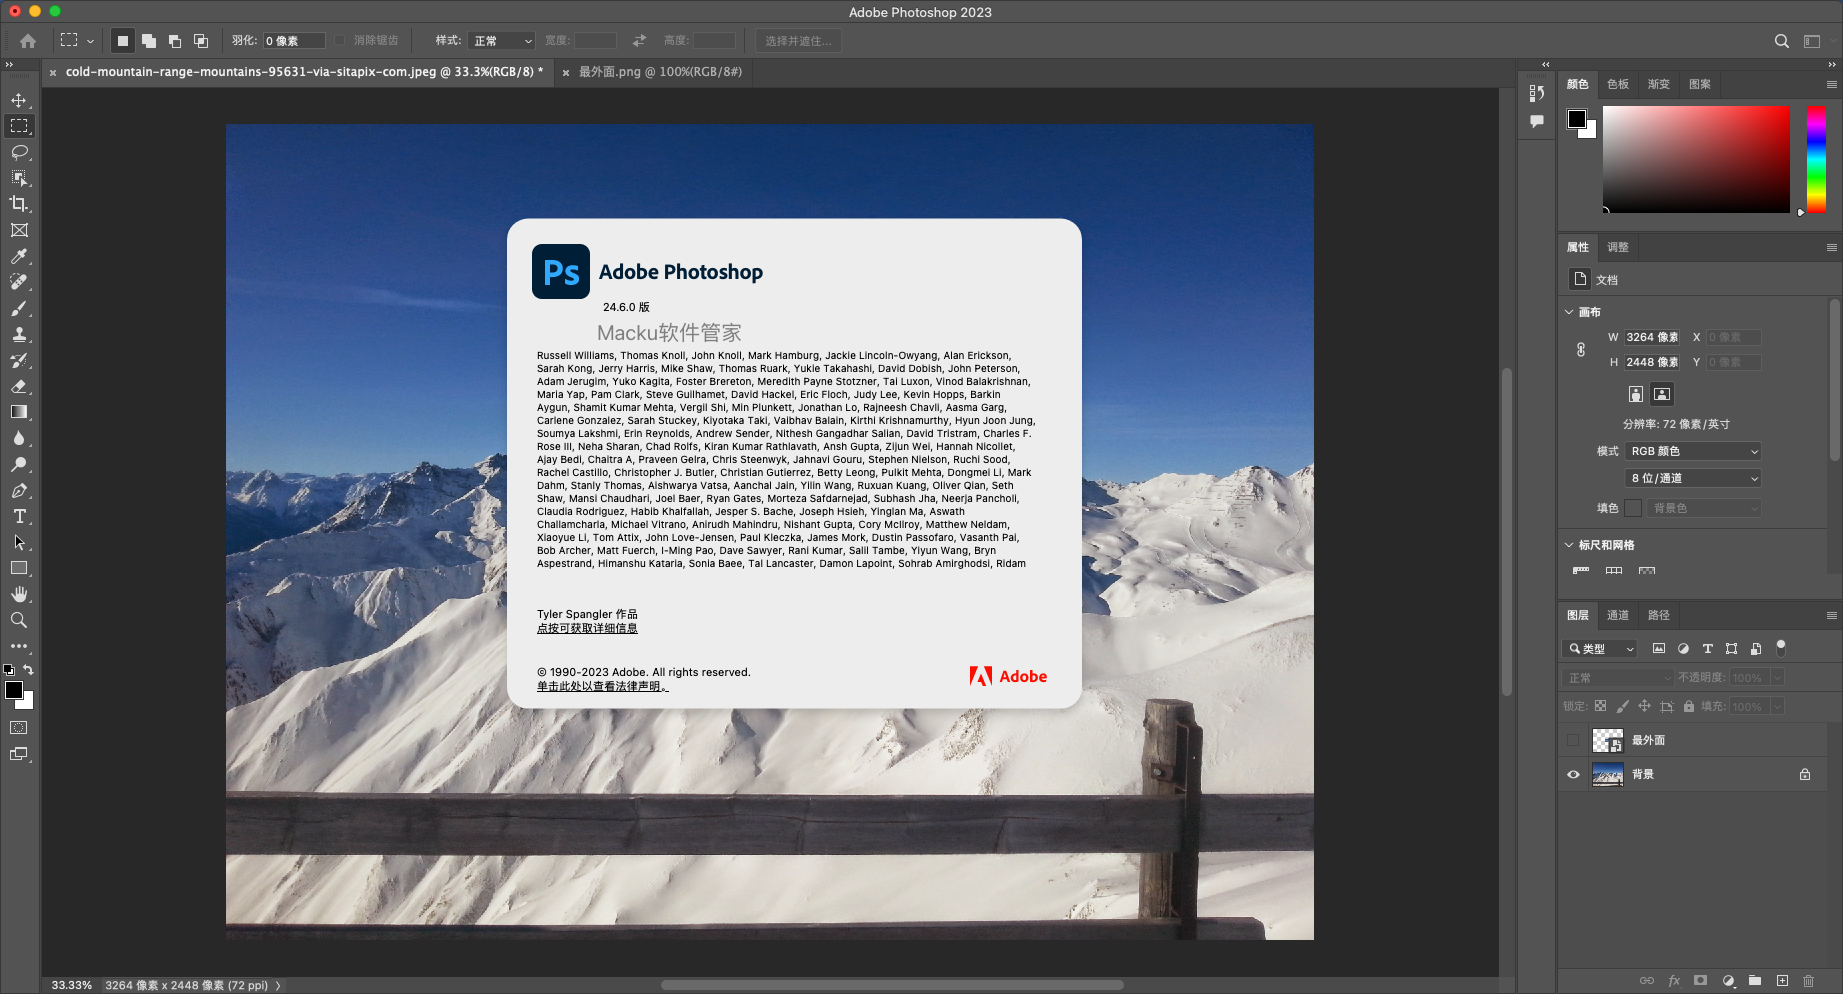This screenshot has height=994, width=1843.
Task: Collapse the 画布 section
Action: [1569, 312]
